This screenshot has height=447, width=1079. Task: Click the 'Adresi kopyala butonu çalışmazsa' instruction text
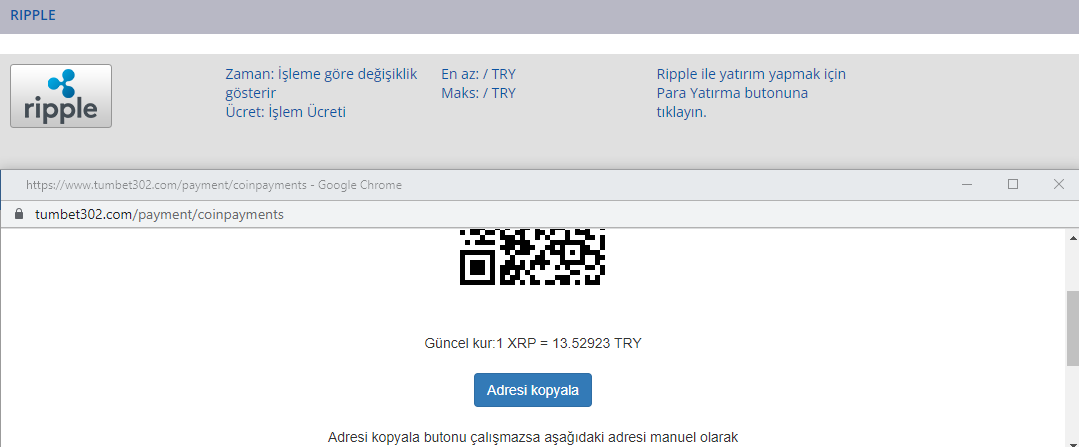click(533, 437)
